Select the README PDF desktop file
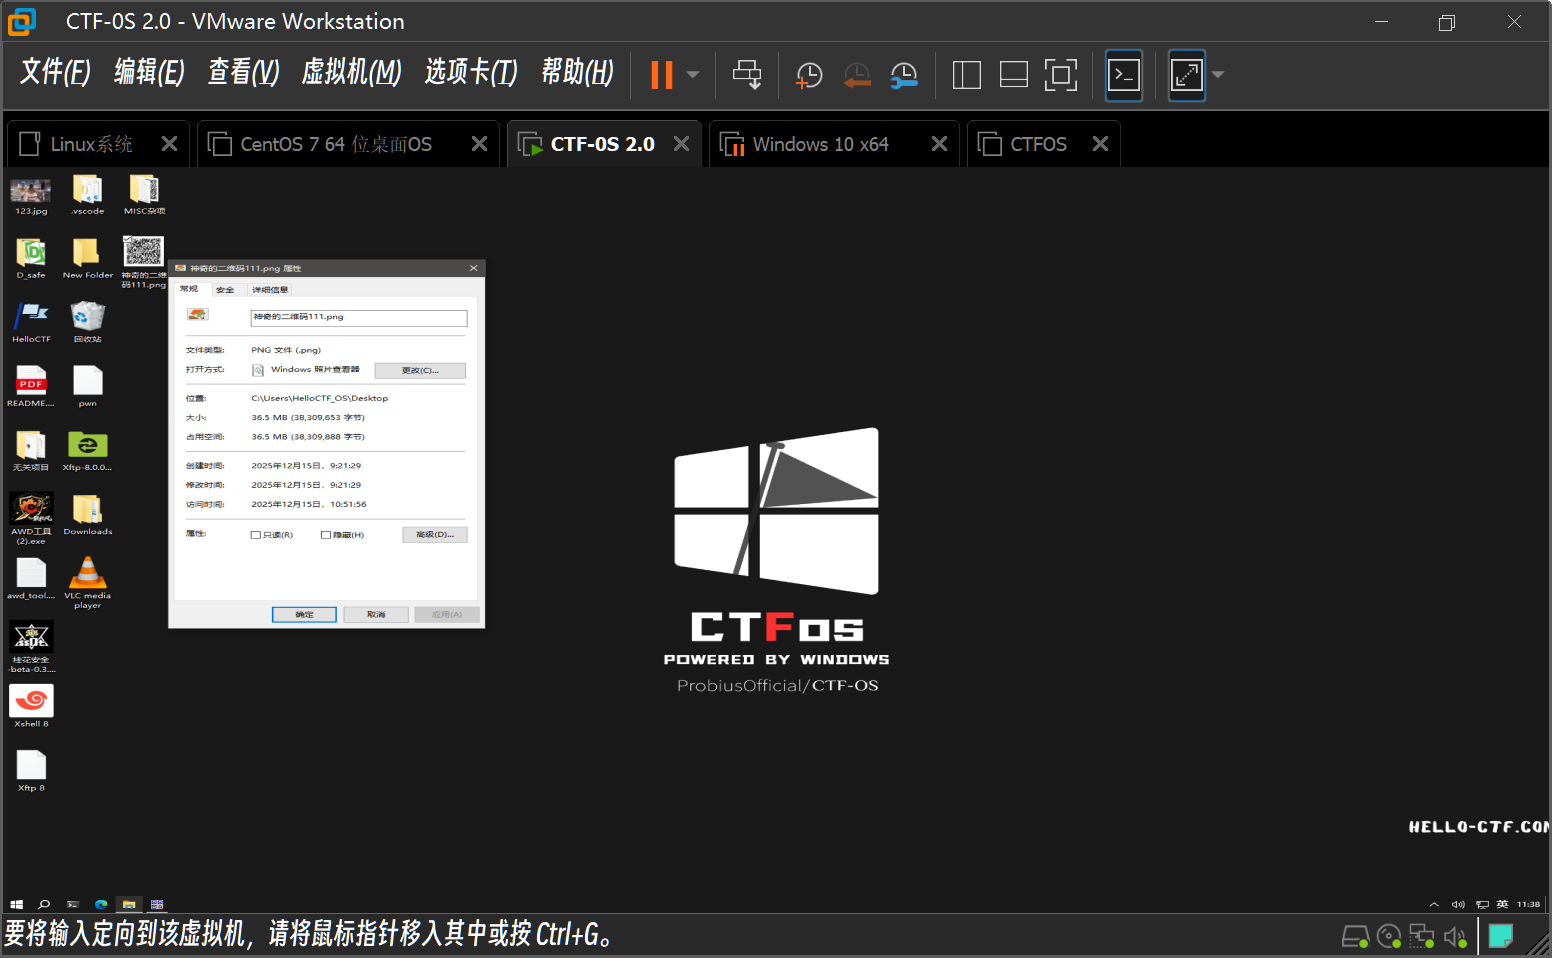Viewport: 1552px width, 958px height. pos(31,387)
